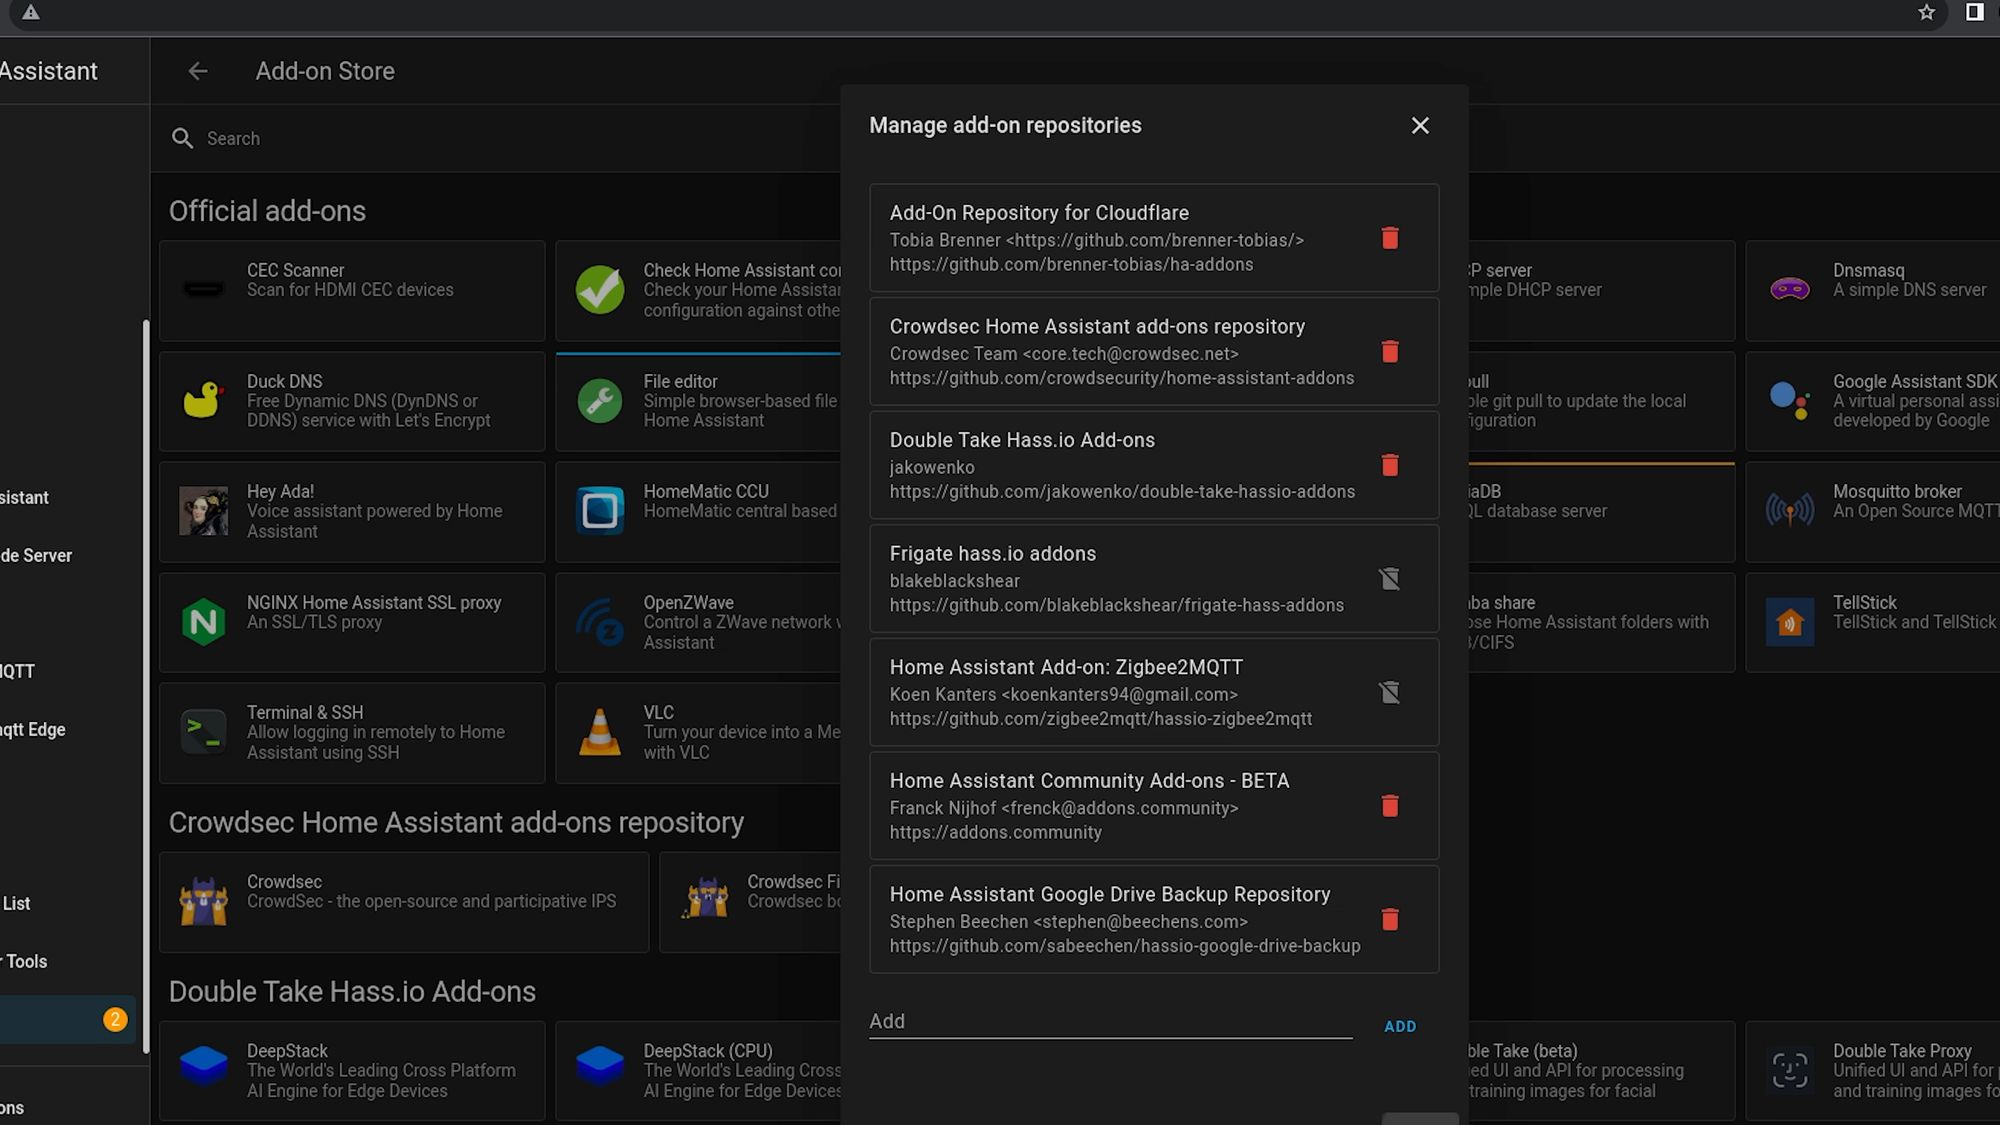2000x1125 pixels.
Task: Click the 'blakeblackshear' maintainer text
Action: [x=955, y=581]
